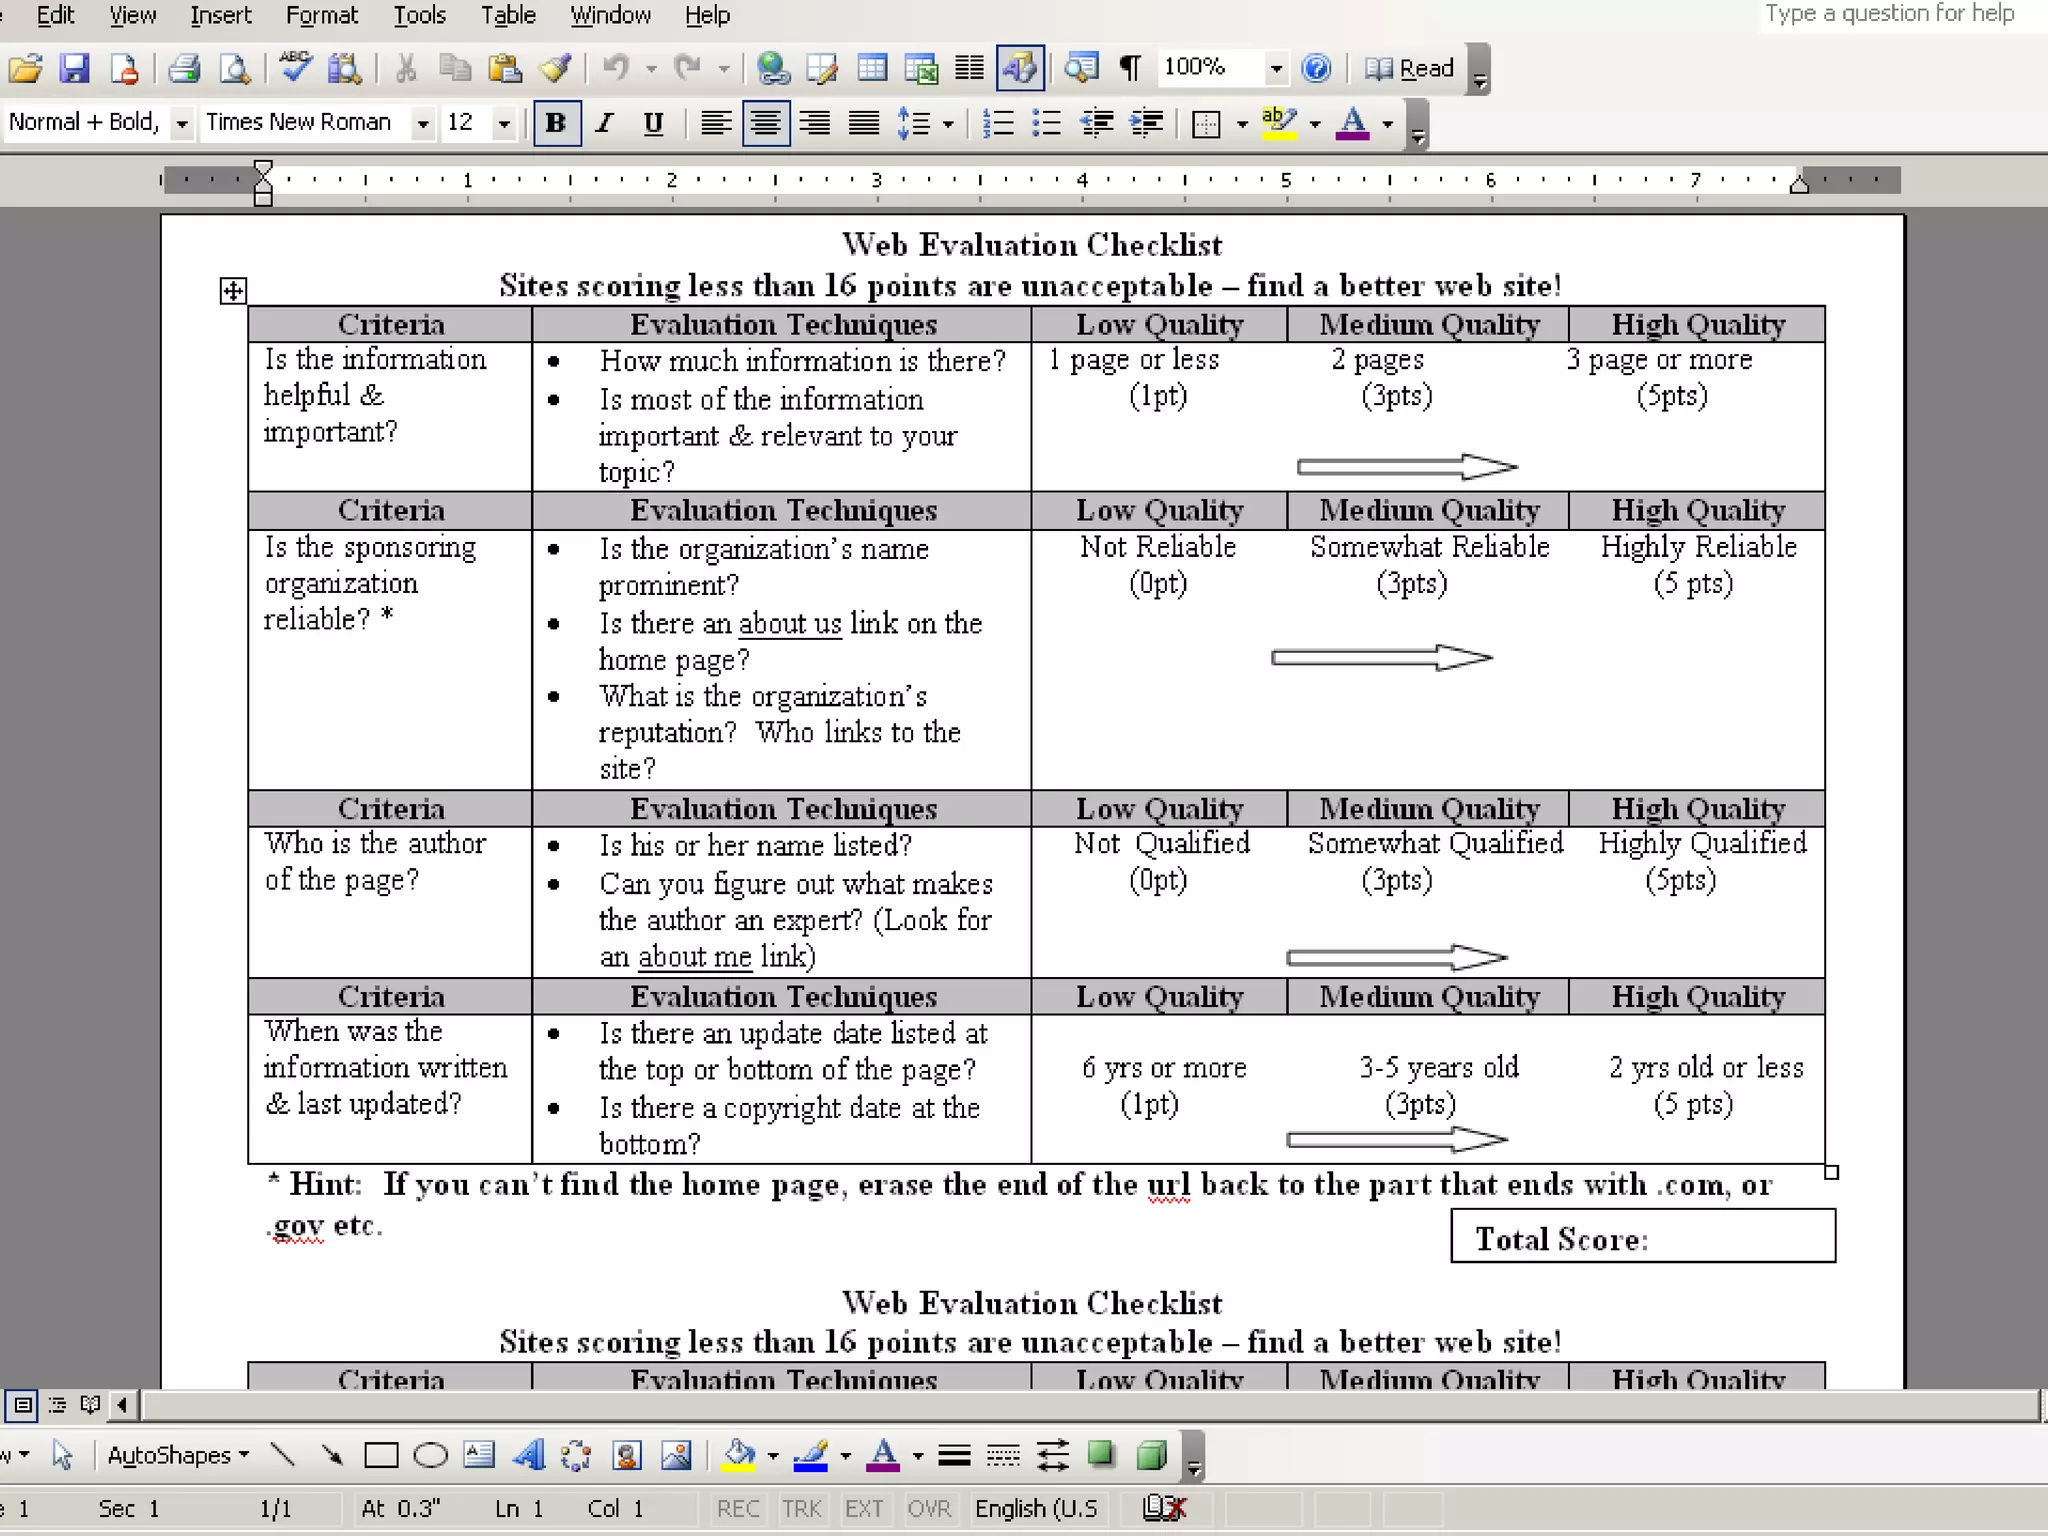This screenshot has width=2048, height=1536.
Task: Open the font name dropdown
Action: pos(423,123)
